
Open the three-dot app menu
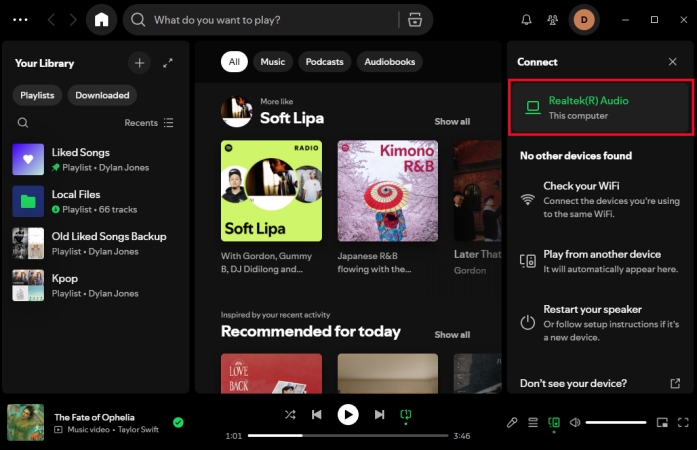tap(20, 20)
